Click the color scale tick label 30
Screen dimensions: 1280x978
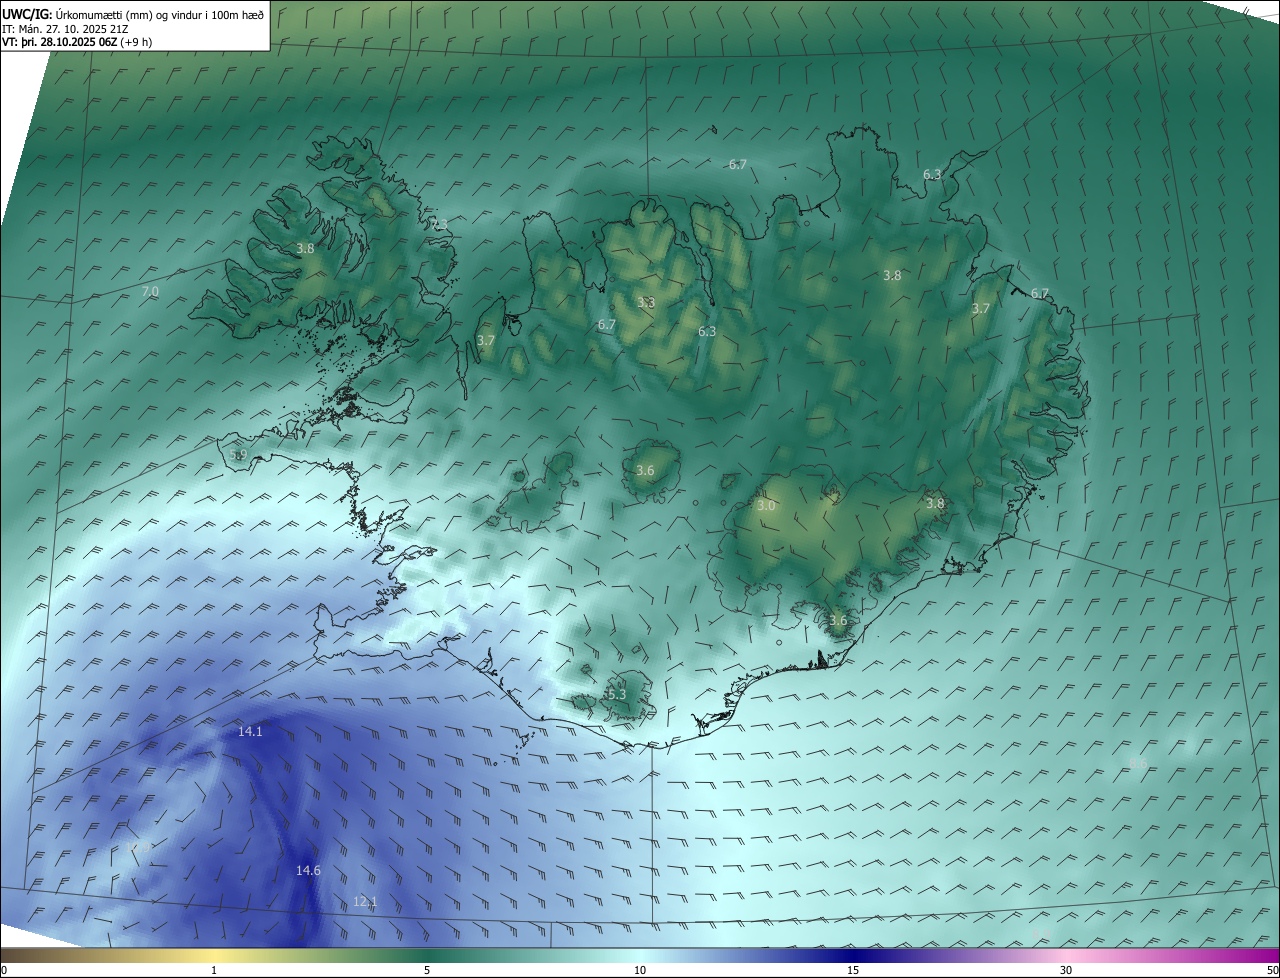pyautogui.click(x=1066, y=970)
